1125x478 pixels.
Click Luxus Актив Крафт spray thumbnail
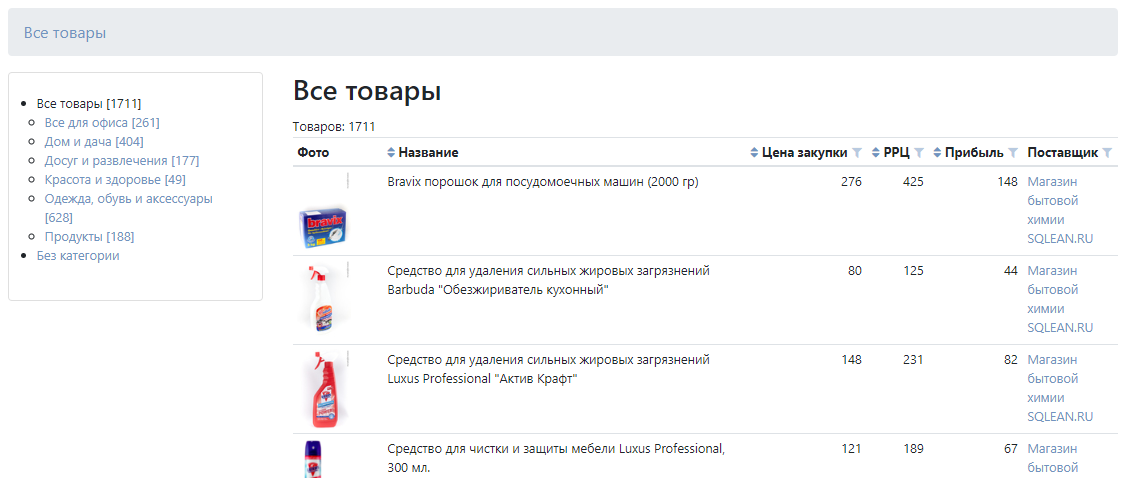tap(323, 390)
